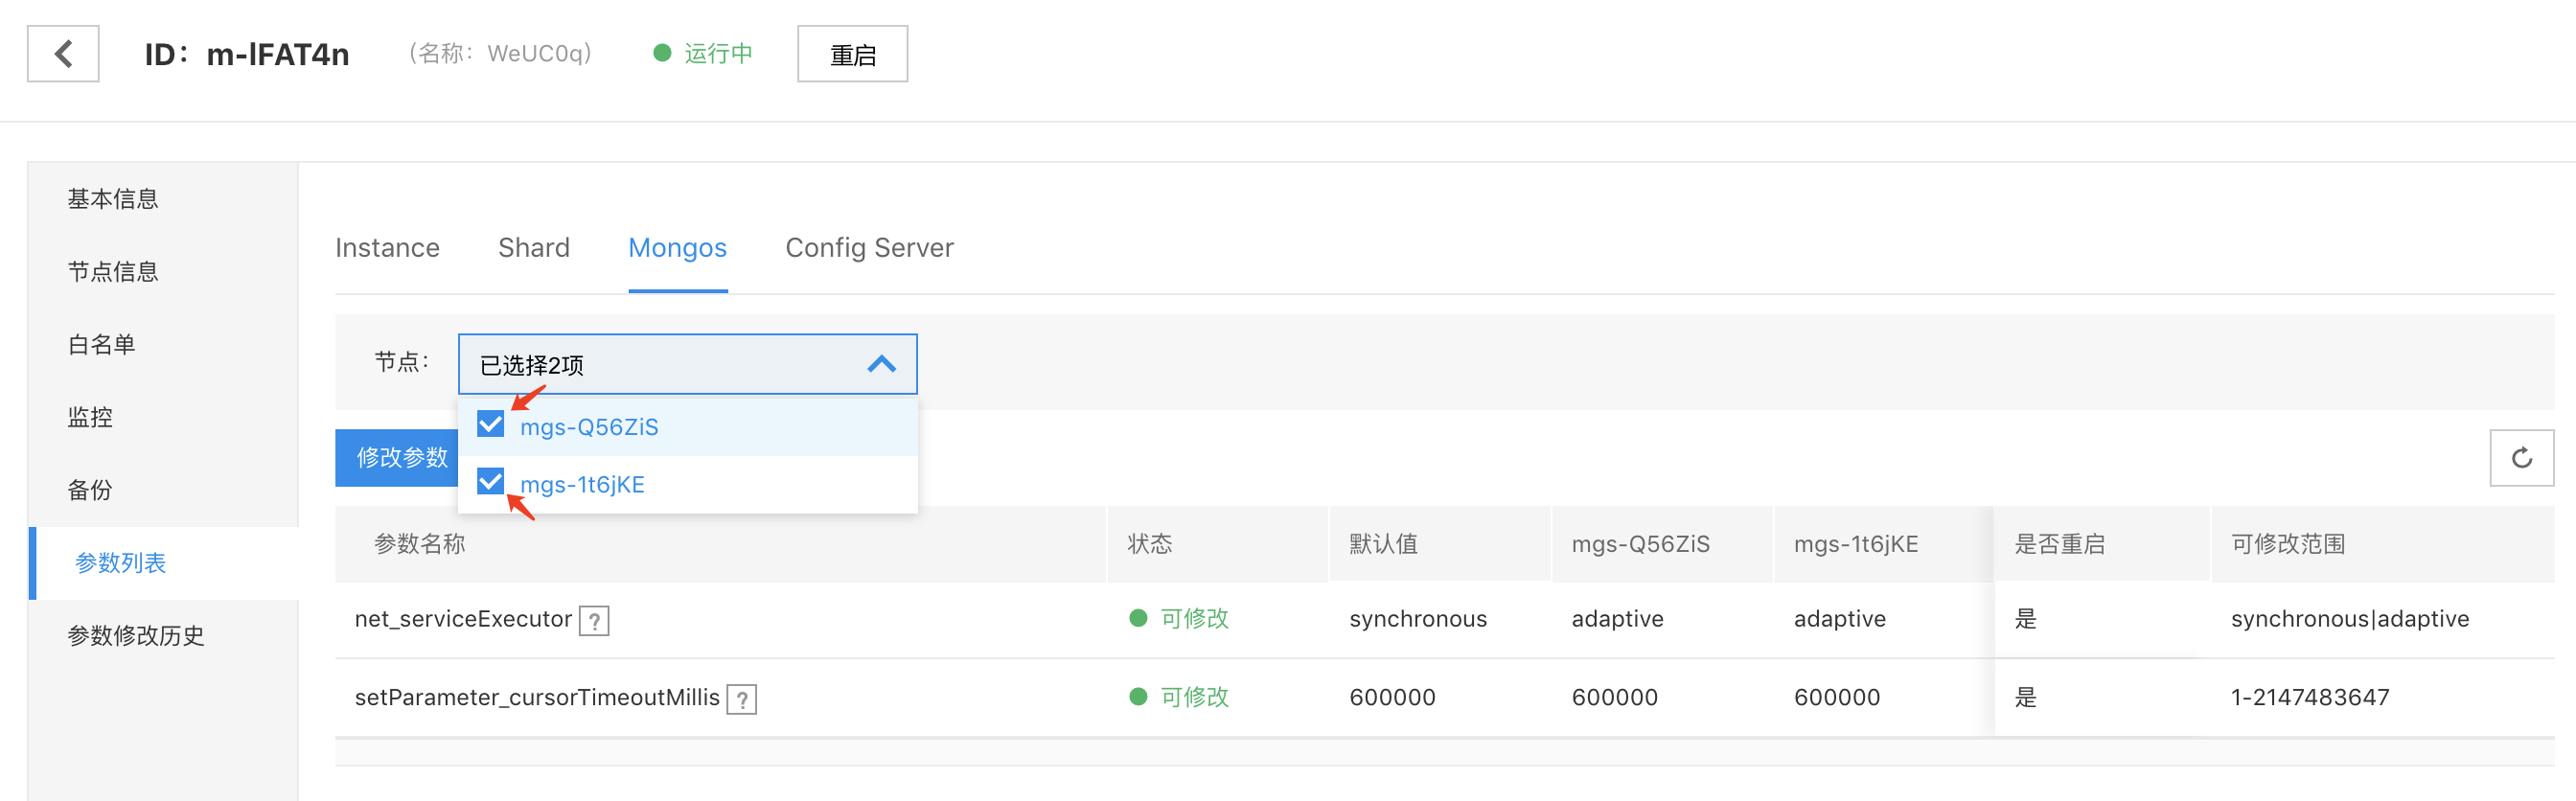This screenshot has width=2576, height=801.
Task: Click the mgs-Q56ZiS column header
Action: [x=1640, y=544]
